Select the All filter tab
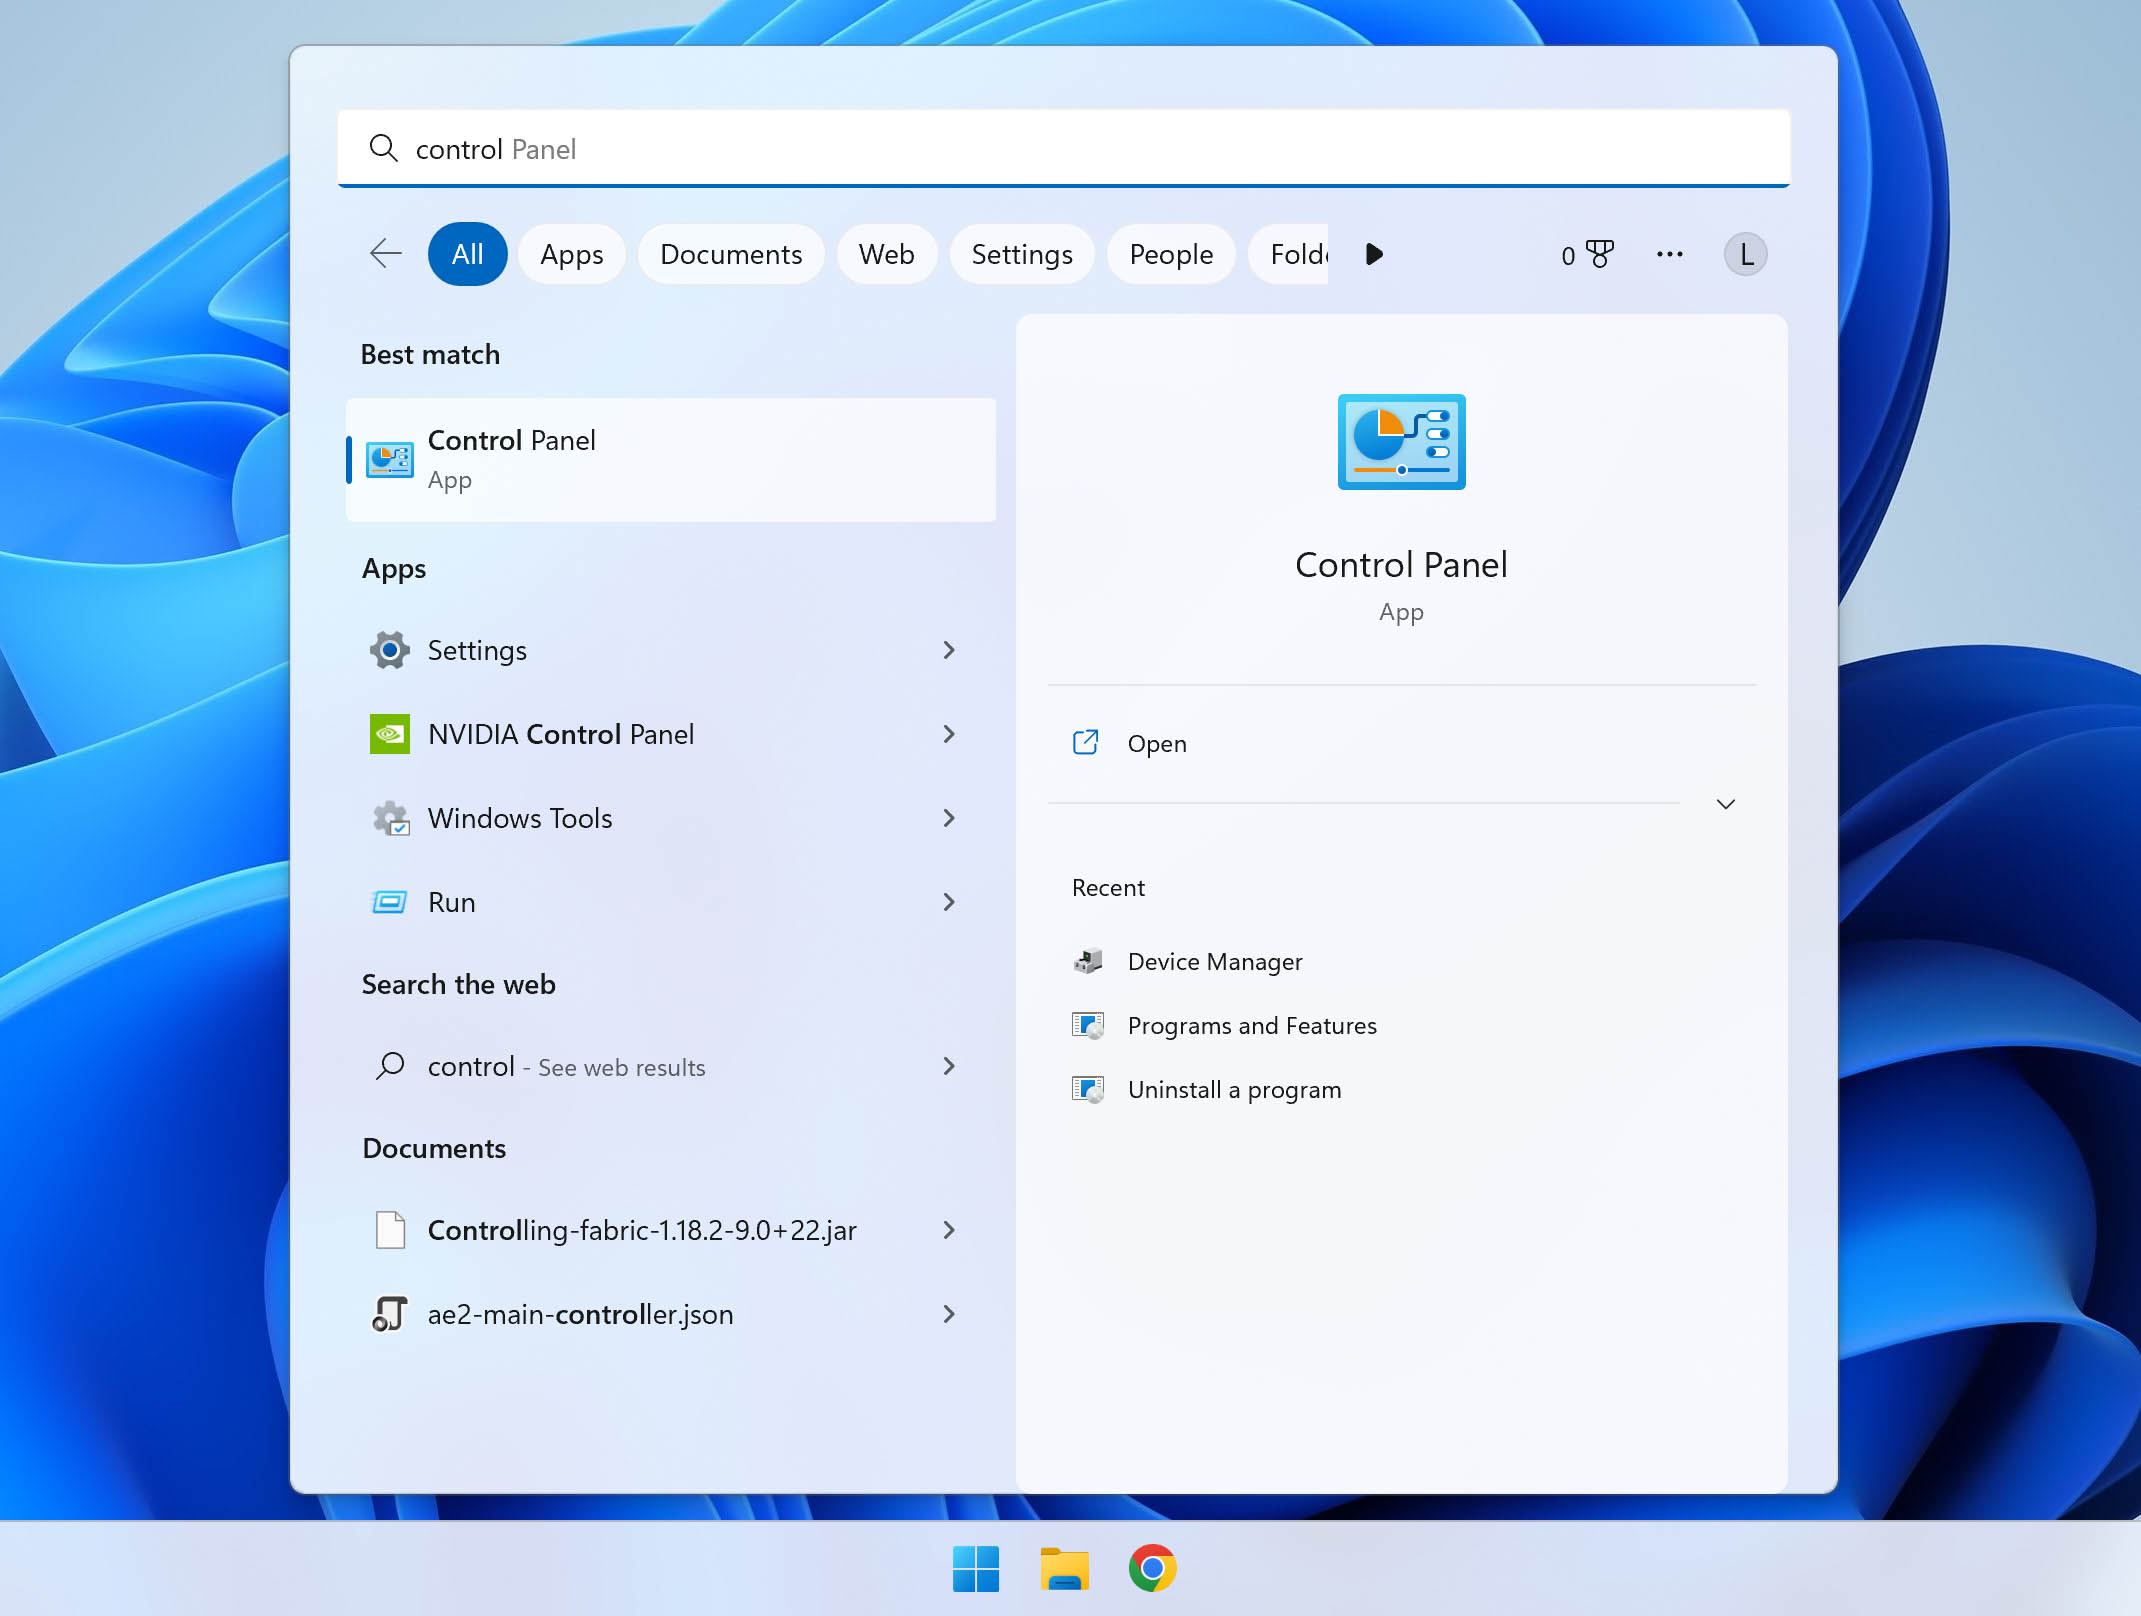 [465, 255]
